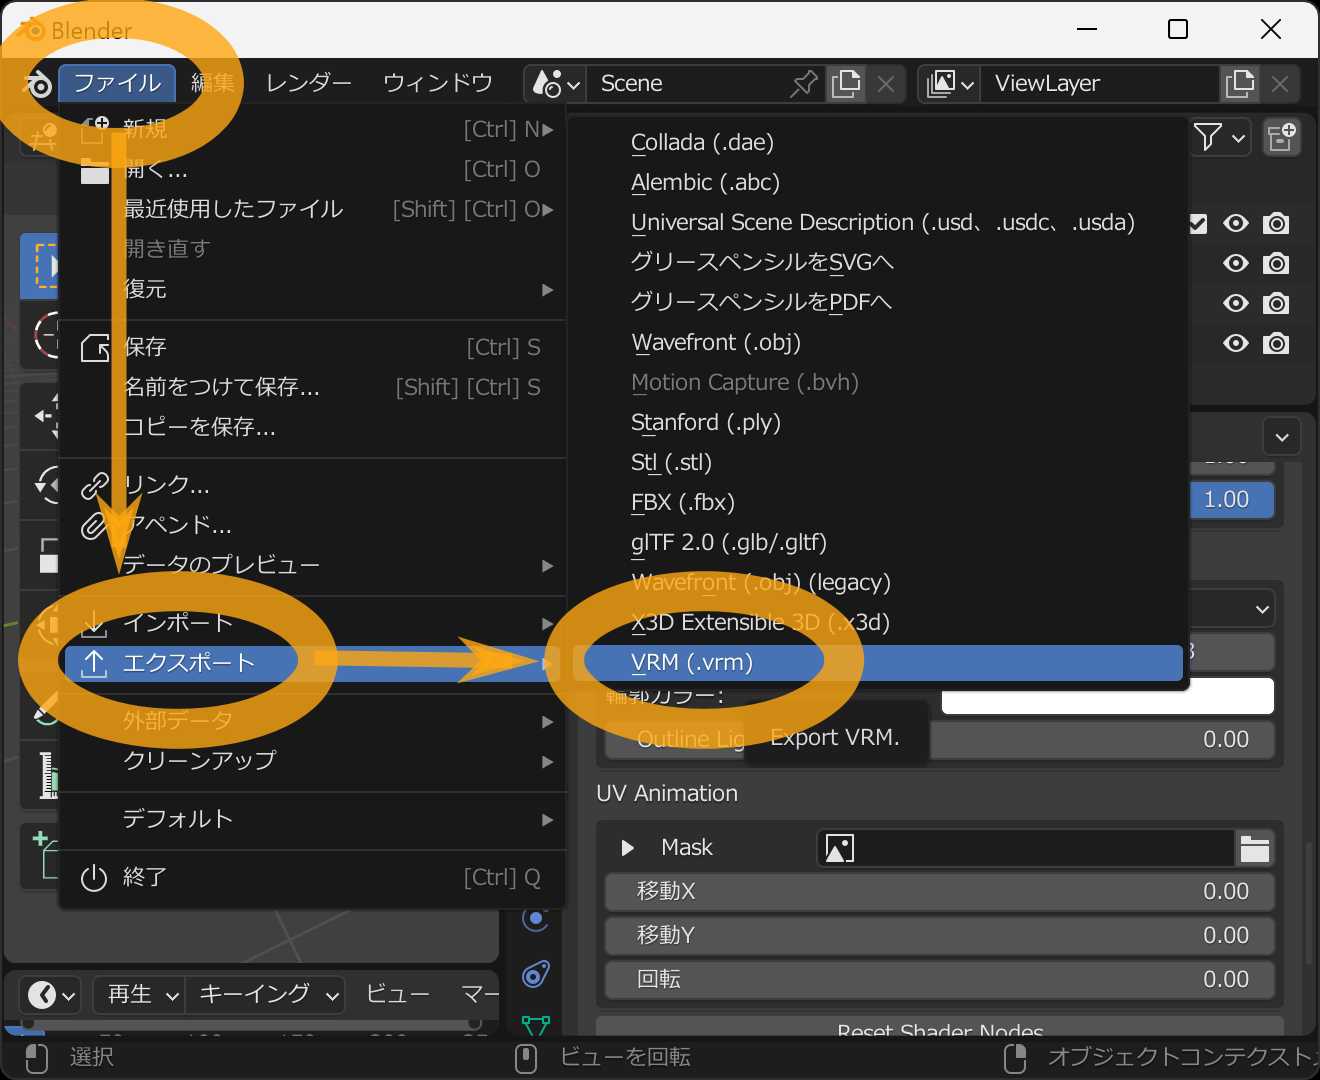The height and width of the screenshot is (1080, 1320).
Task: Choose リンク... in the file menu
Action: (x=314, y=486)
